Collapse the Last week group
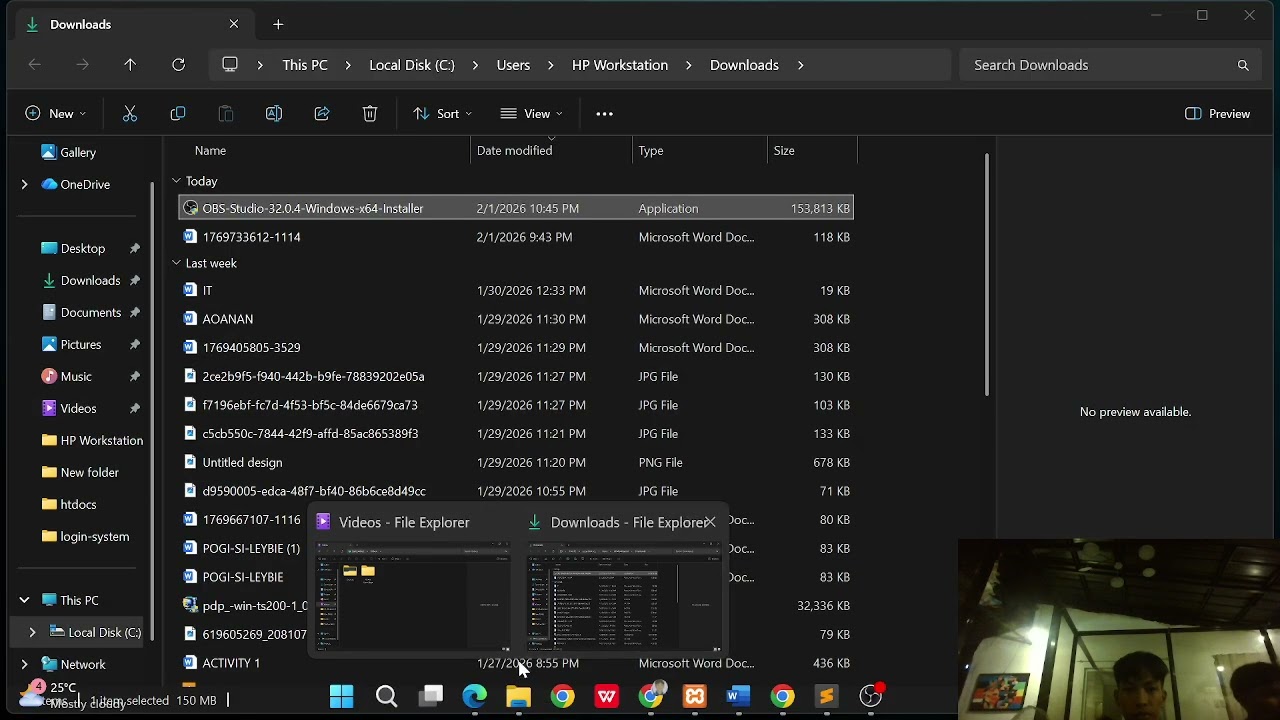 [x=176, y=263]
